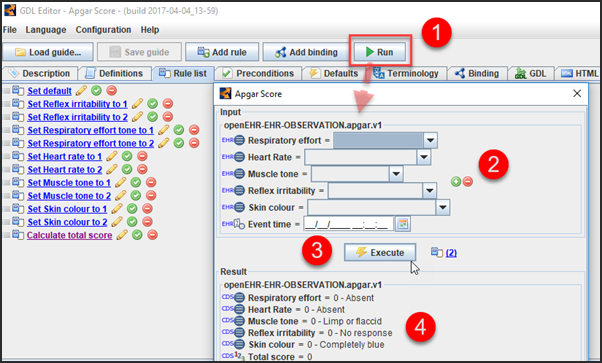Delete Set Skin colour to 1 rule
This screenshot has width=602, height=363.
pyautogui.click(x=147, y=209)
